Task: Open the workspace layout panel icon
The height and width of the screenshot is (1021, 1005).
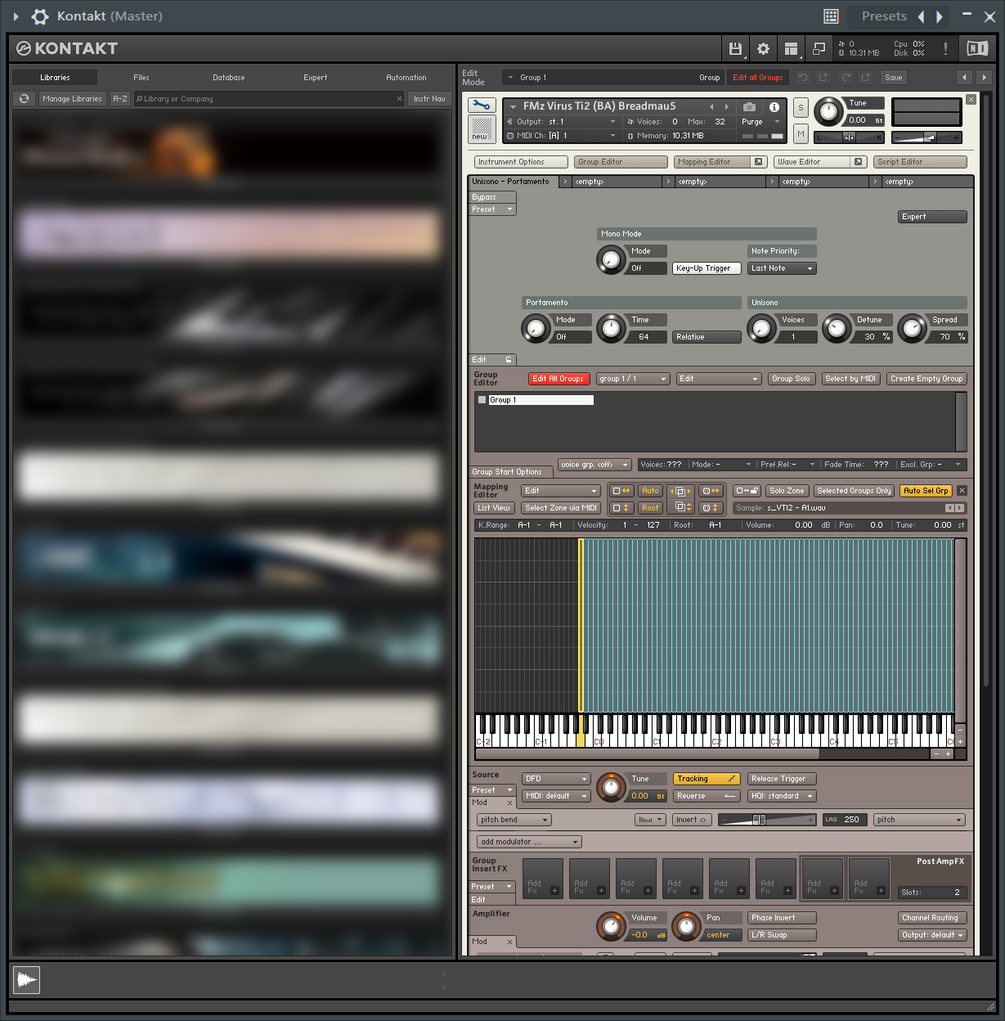Action: click(x=791, y=49)
